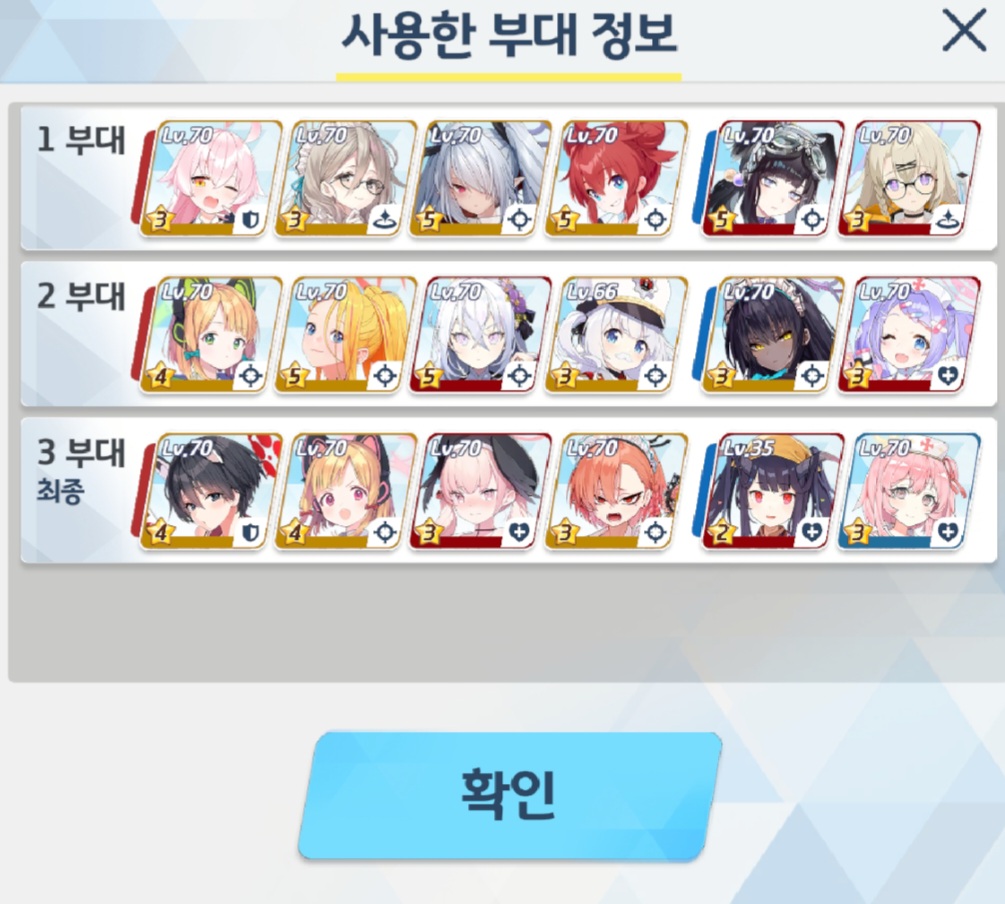The width and height of the screenshot is (1005, 904).
Task: Select the pink-haired tank in squad 1
Action: click(210, 178)
